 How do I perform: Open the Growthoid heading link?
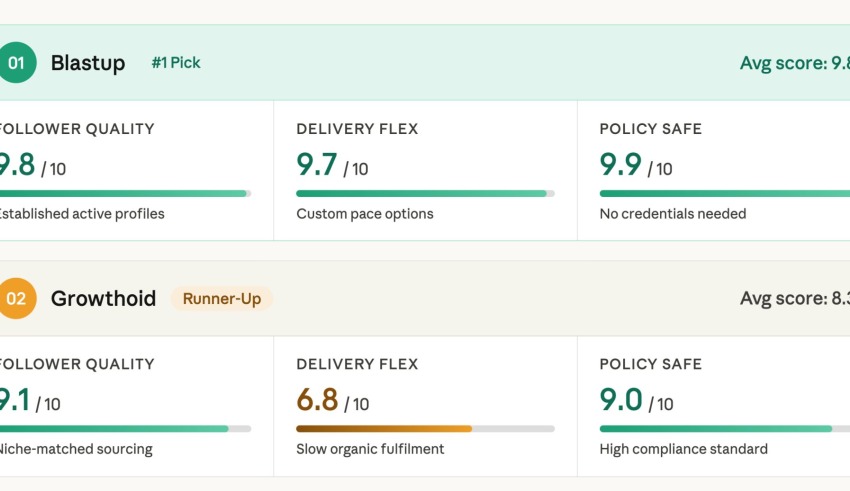[x=103, y=299]
